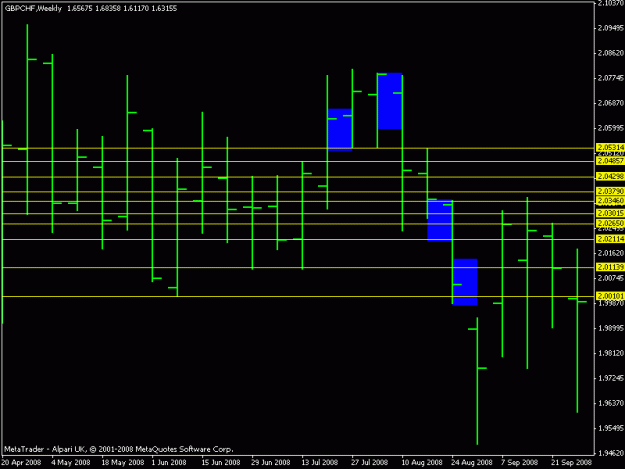Select the yellow 2.04298 level tag
This screenshot has height=469, width=625.
coord(610,177)
